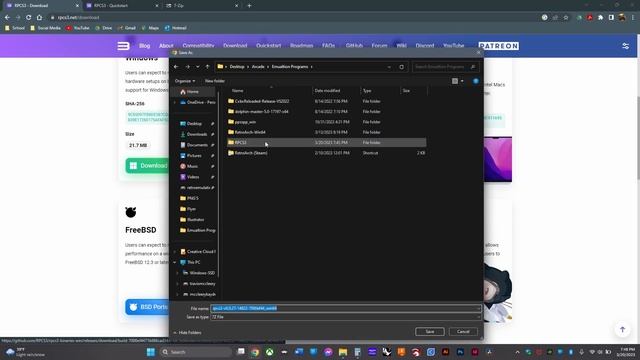Click the Cancel button
The height and width of the screenshot is (360, 640).
463,331
